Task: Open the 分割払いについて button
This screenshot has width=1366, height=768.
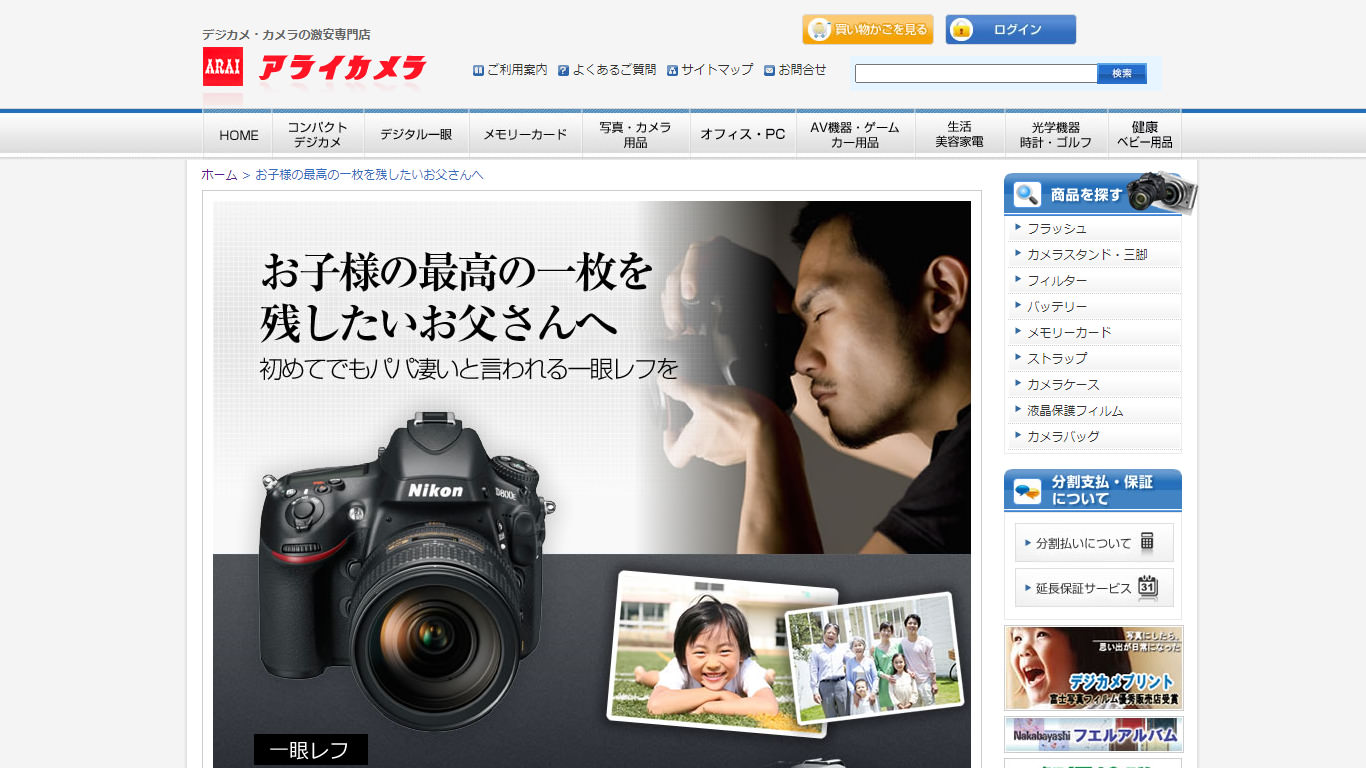Action: click(1094, 543)
